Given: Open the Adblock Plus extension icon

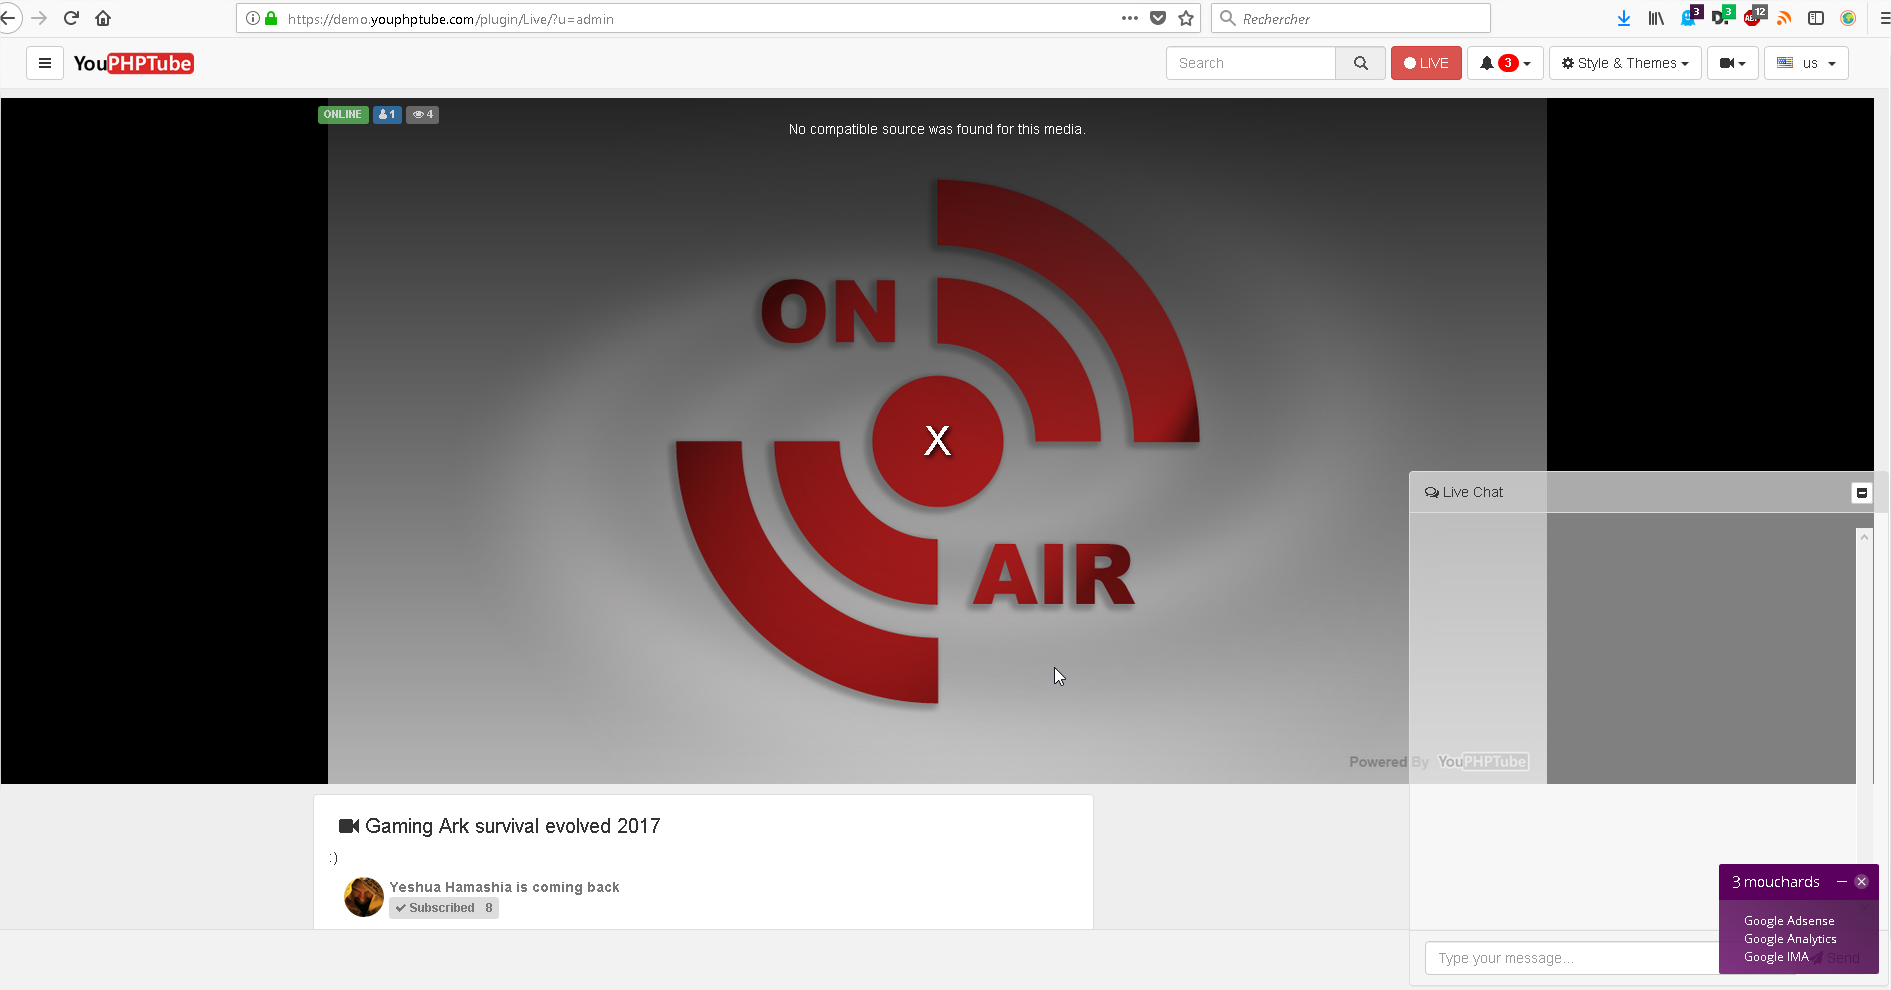Looking at the screenshot, I should click(x=1754, y=17).
